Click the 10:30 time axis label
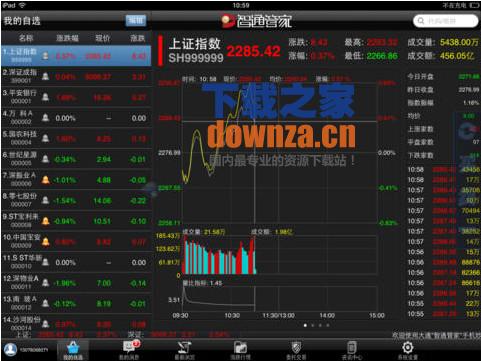481x361 pixels. (x=232, y=315)
